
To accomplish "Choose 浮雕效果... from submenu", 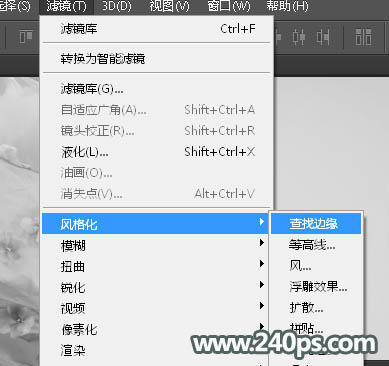I will coord(316,287).
